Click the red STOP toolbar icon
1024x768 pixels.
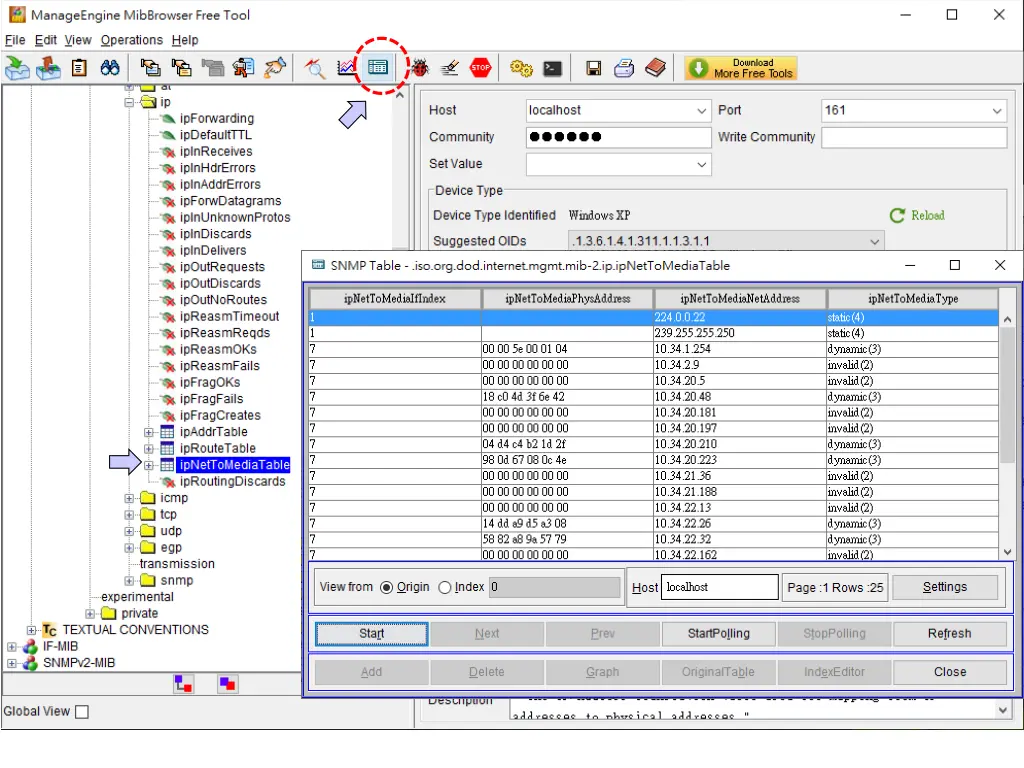click(x=481, y=67)
